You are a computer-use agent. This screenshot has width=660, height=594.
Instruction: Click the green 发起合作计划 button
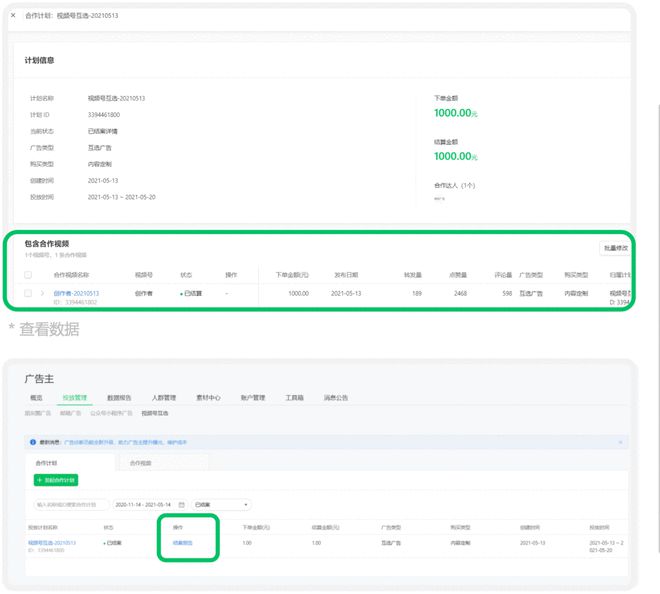coord(56,480)
